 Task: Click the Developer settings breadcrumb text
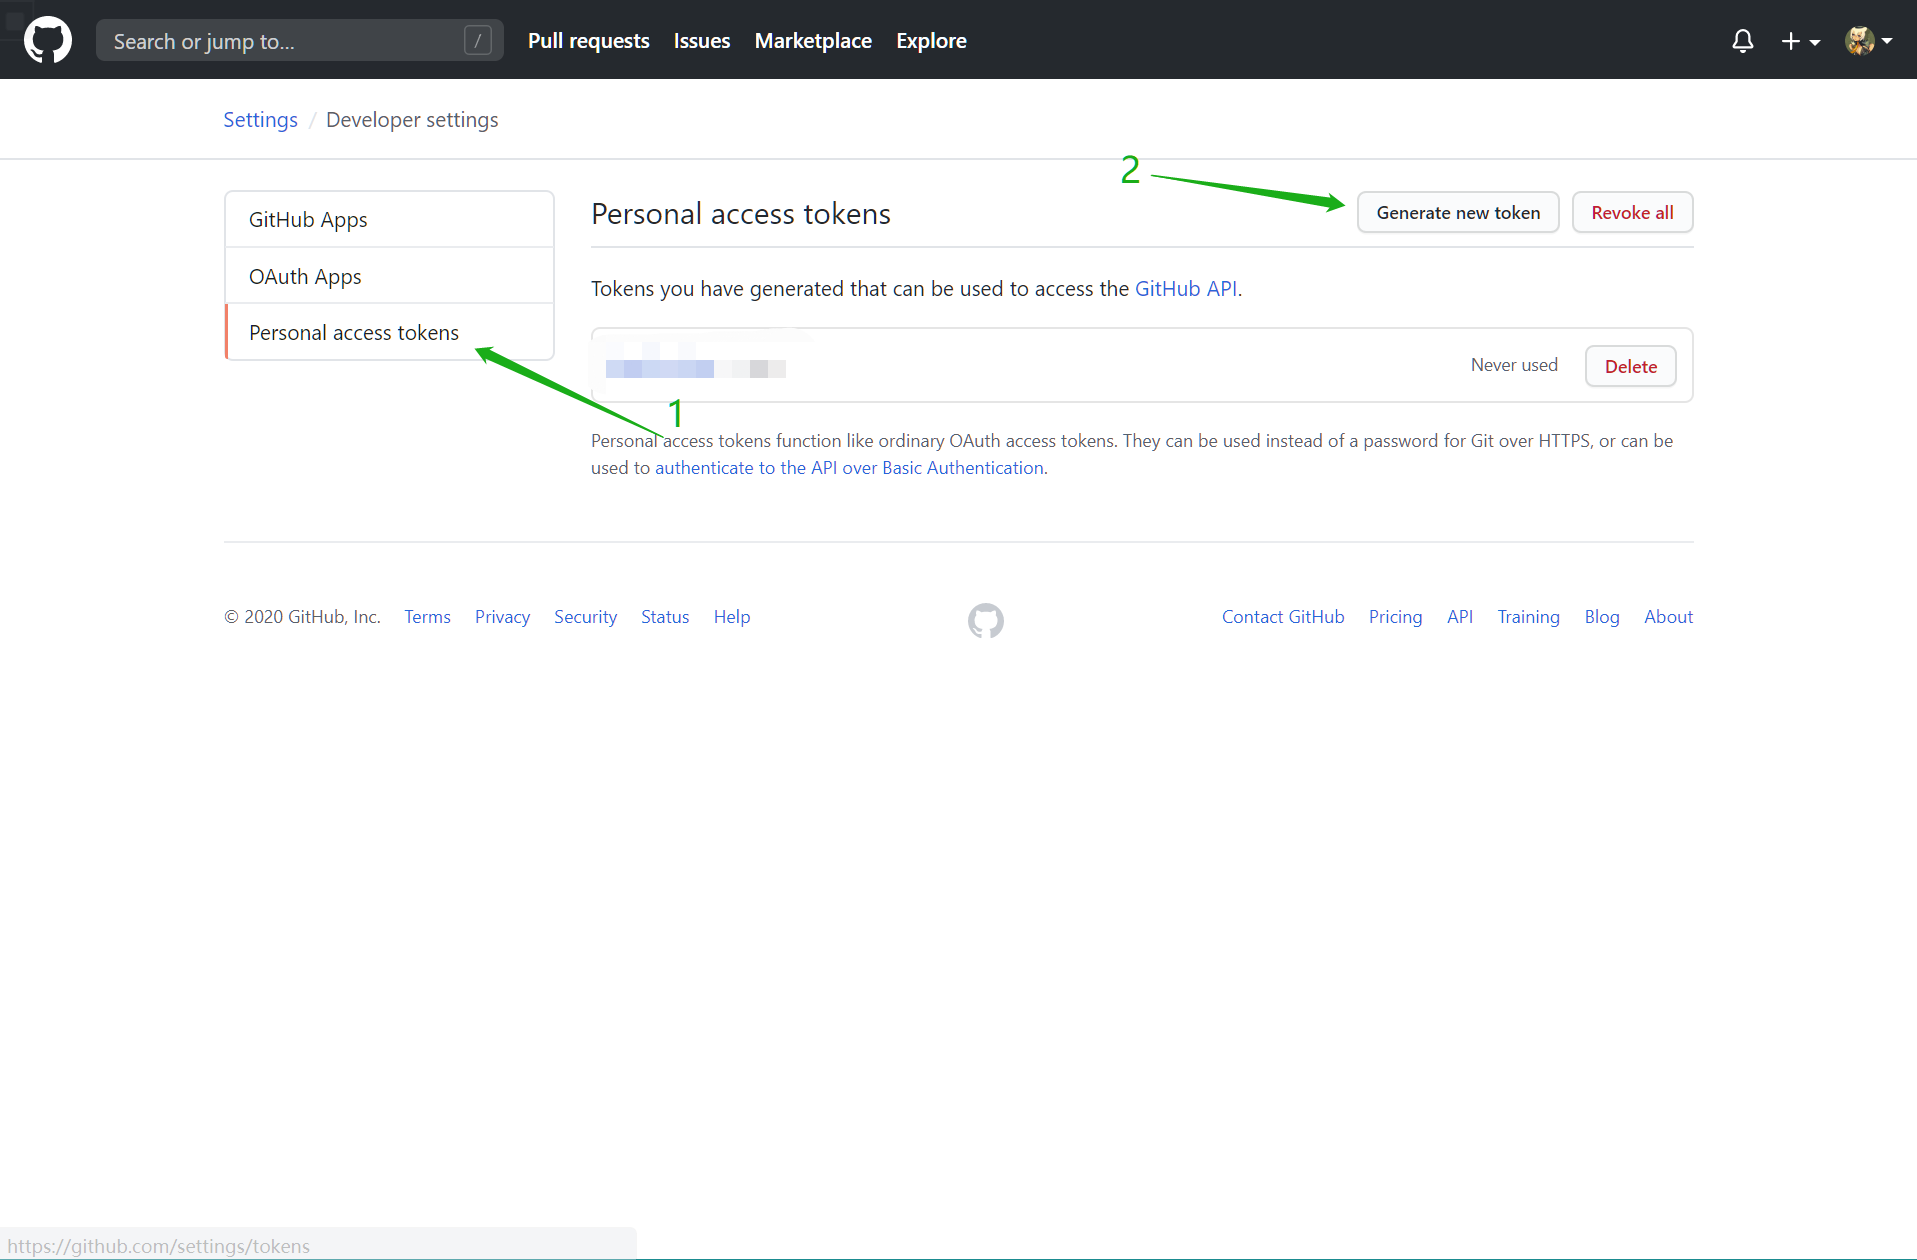click(x=412, y=120)
